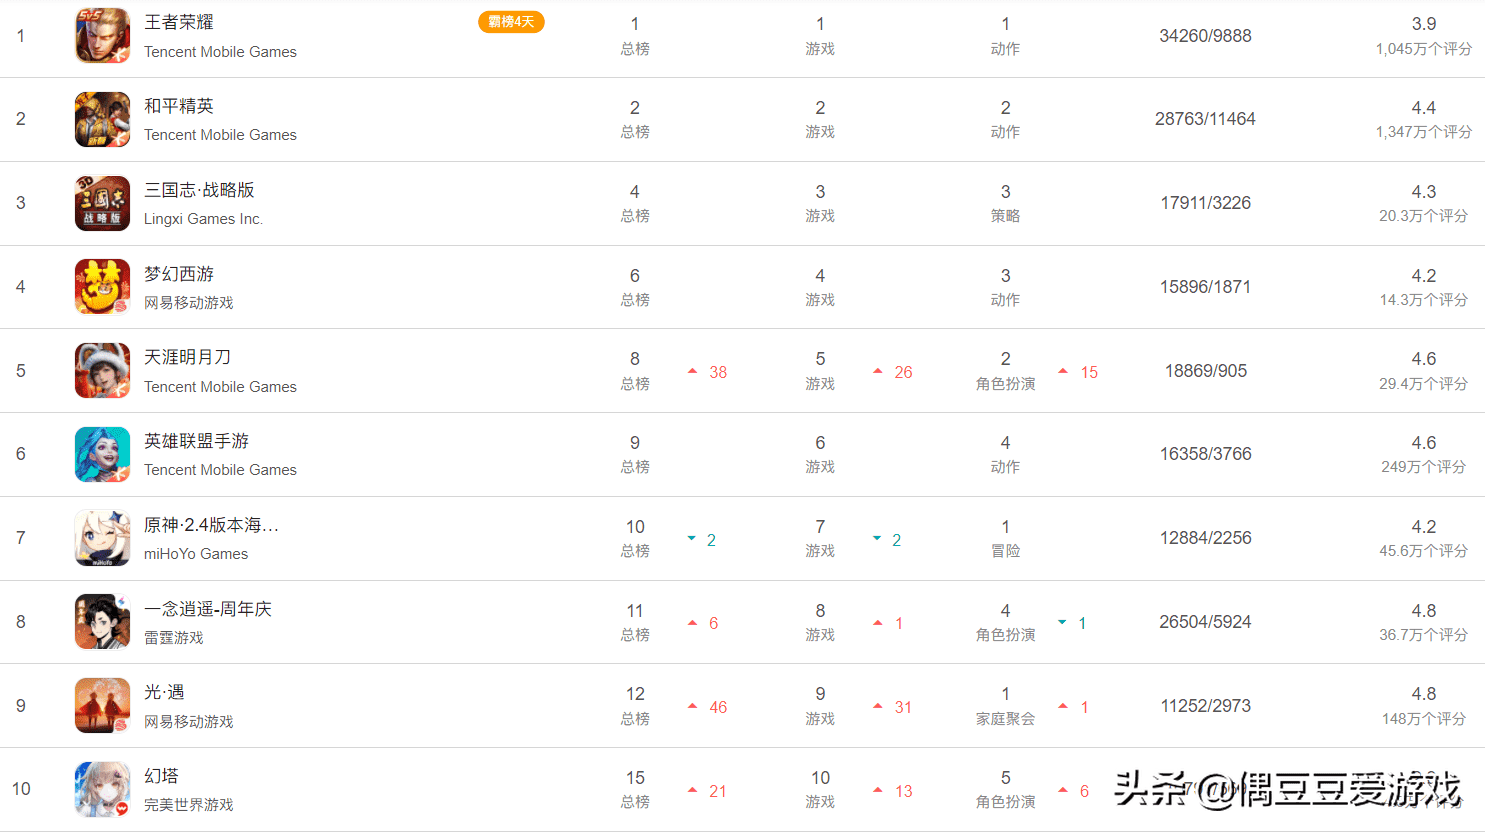Click the 家庭聚会 category rank for 光·遇

tap(1005, 706)
